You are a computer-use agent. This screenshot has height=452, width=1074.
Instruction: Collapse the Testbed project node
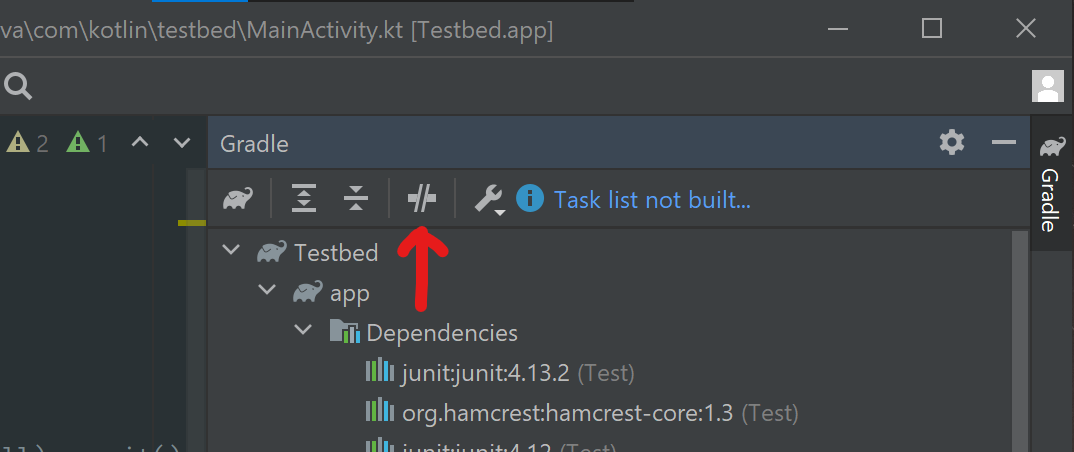click(x=232, y=250)
